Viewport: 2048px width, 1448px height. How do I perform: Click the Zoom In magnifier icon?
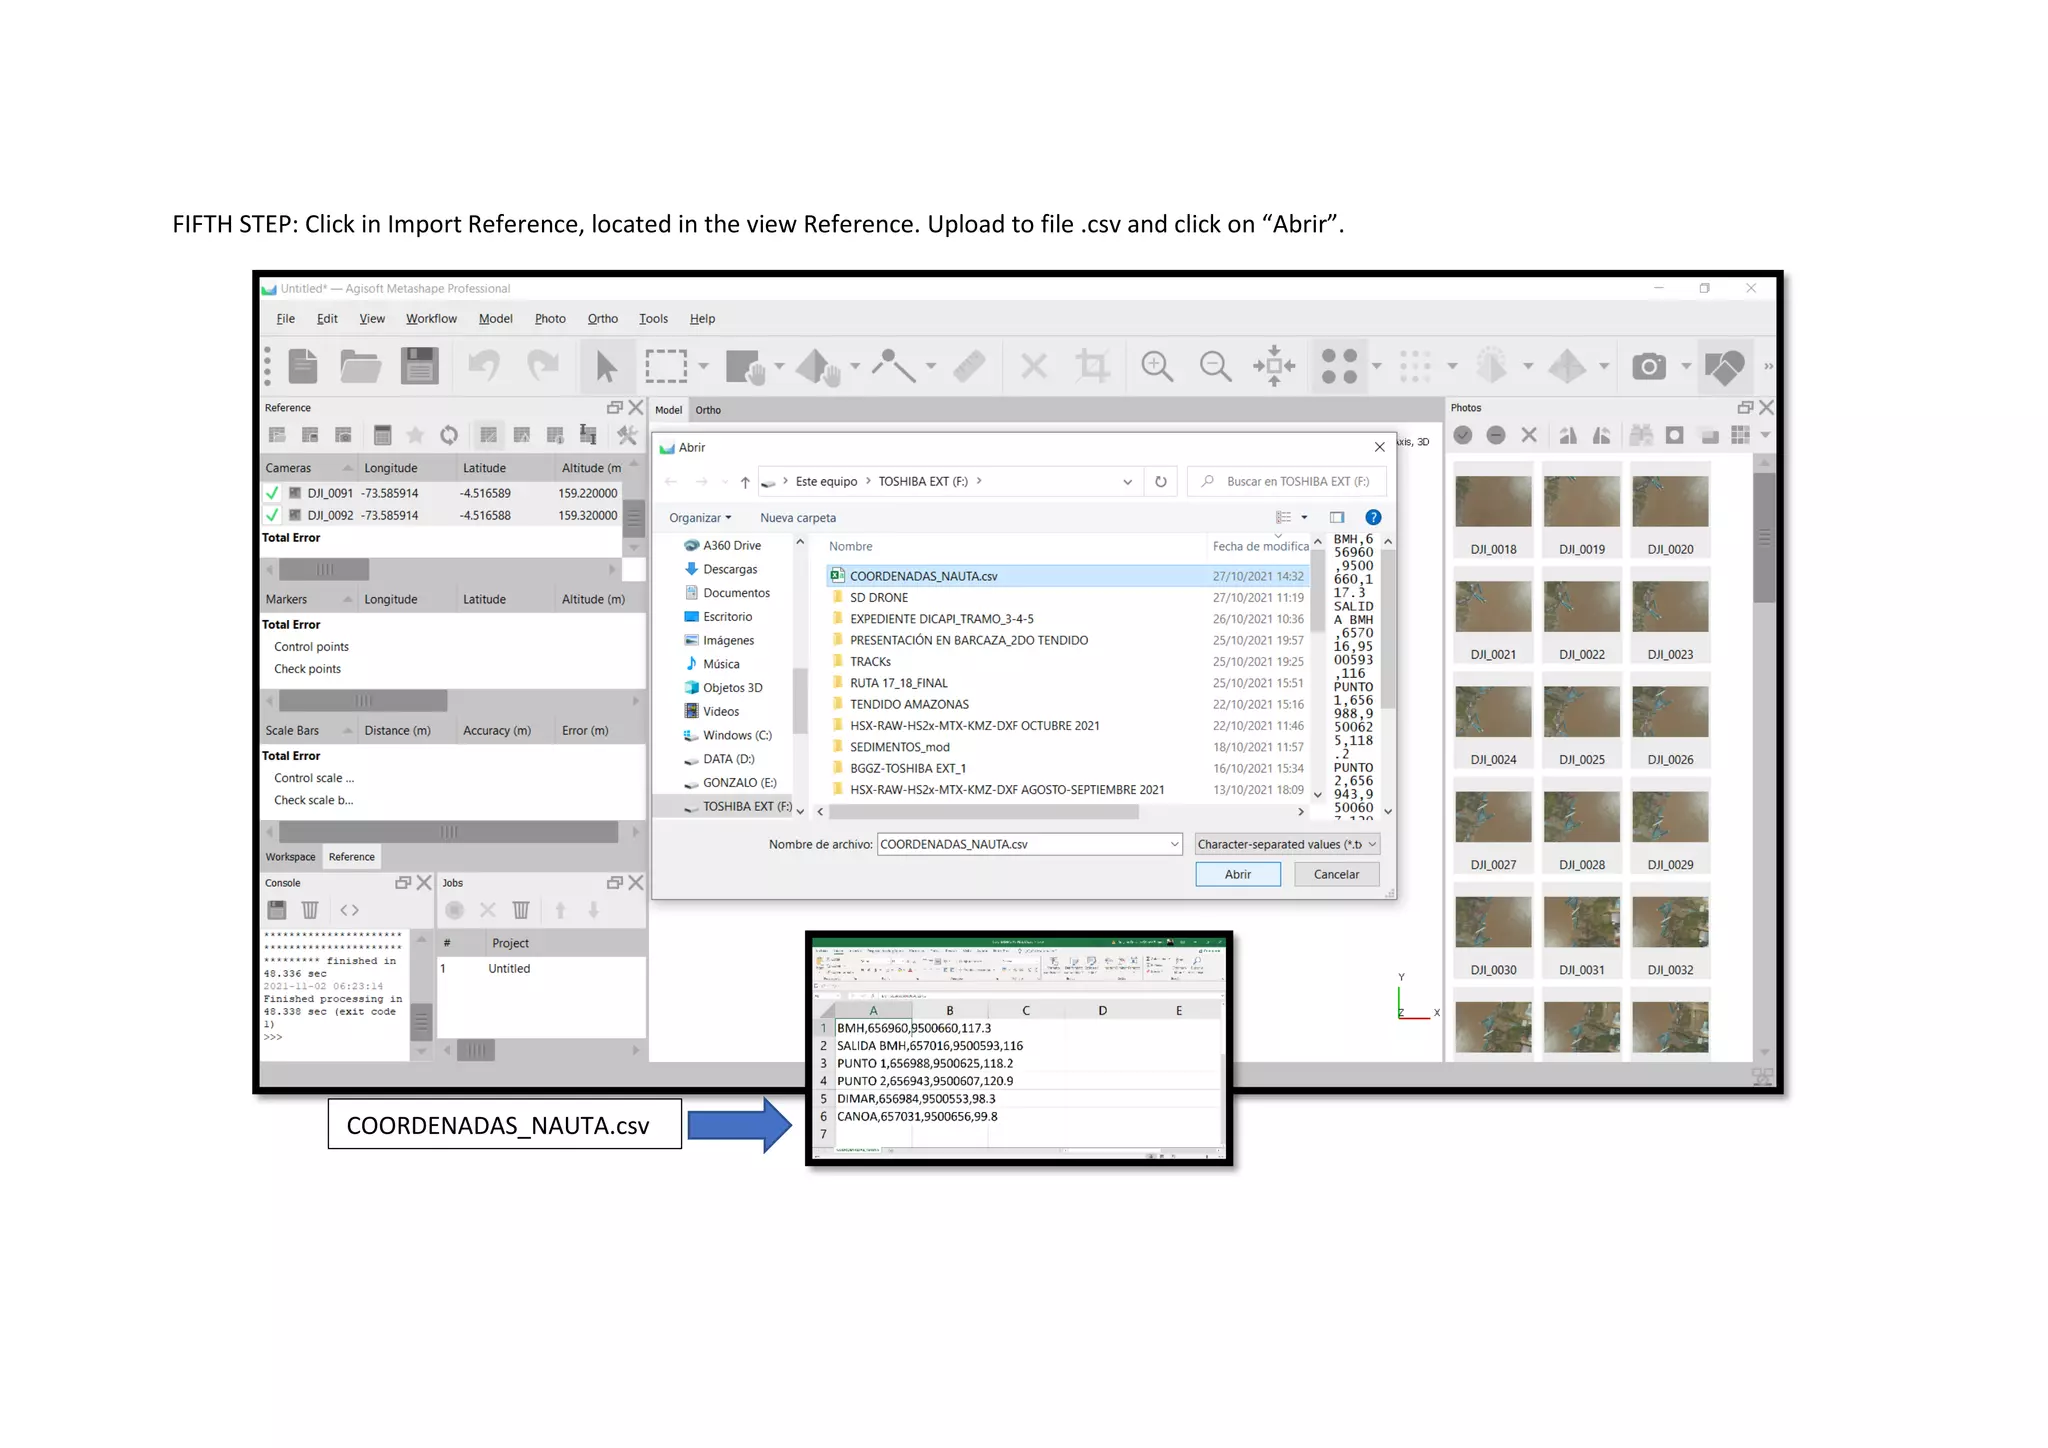(x=1156, y=366)
